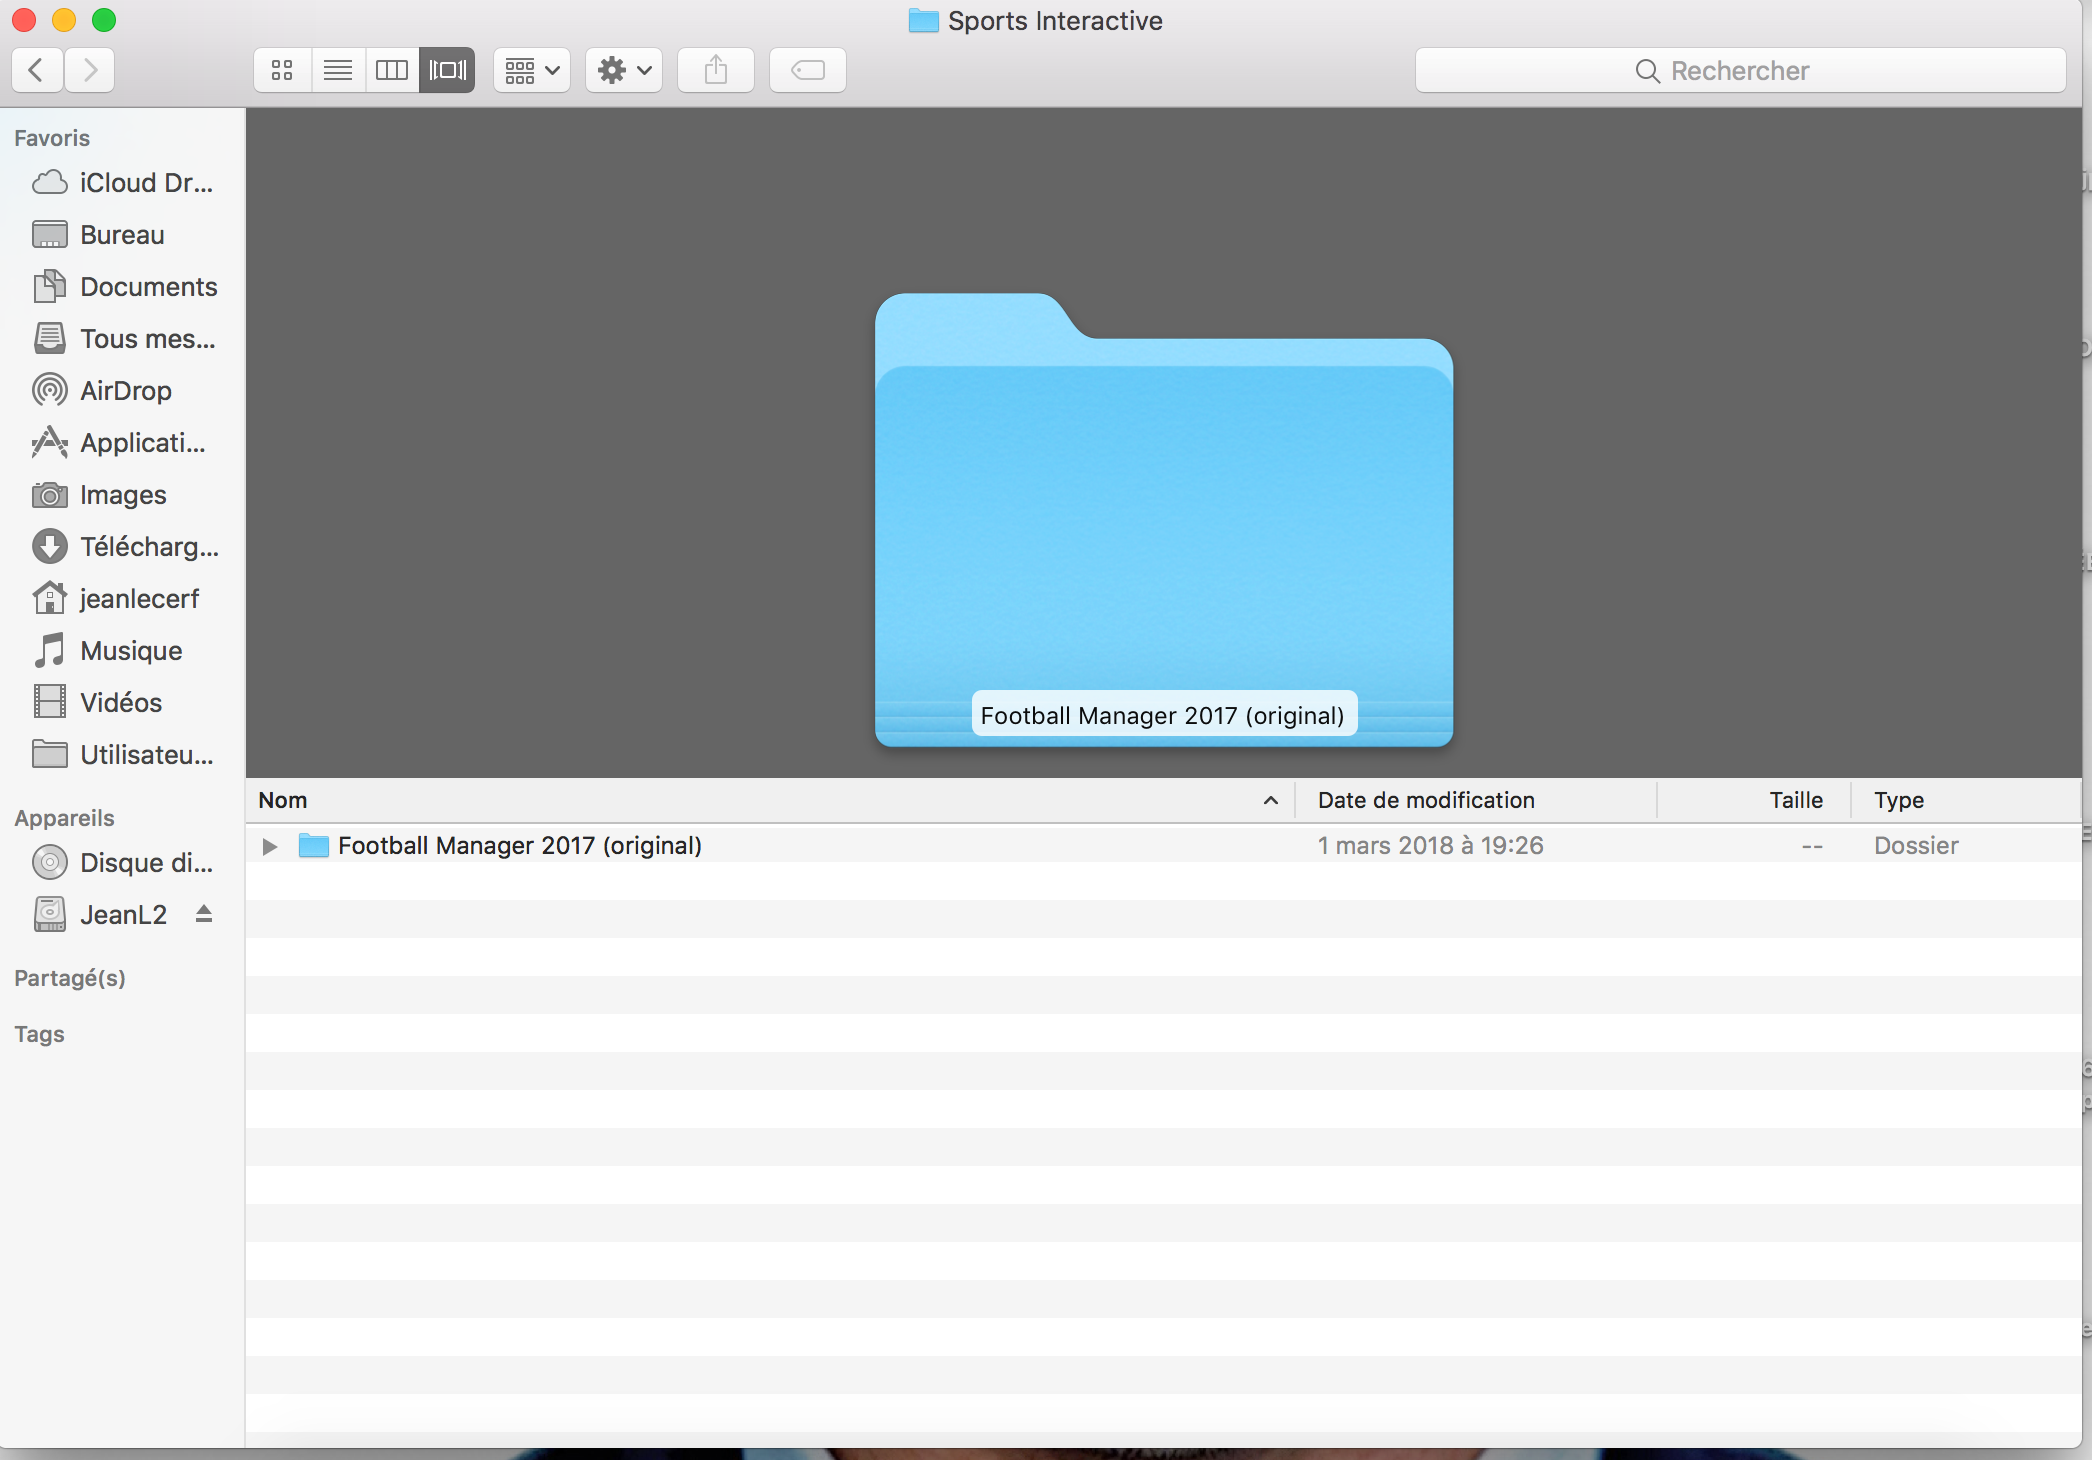Select the Disque dur device in sidebar
2092x1460 pixels.
[x=122, y=863]
